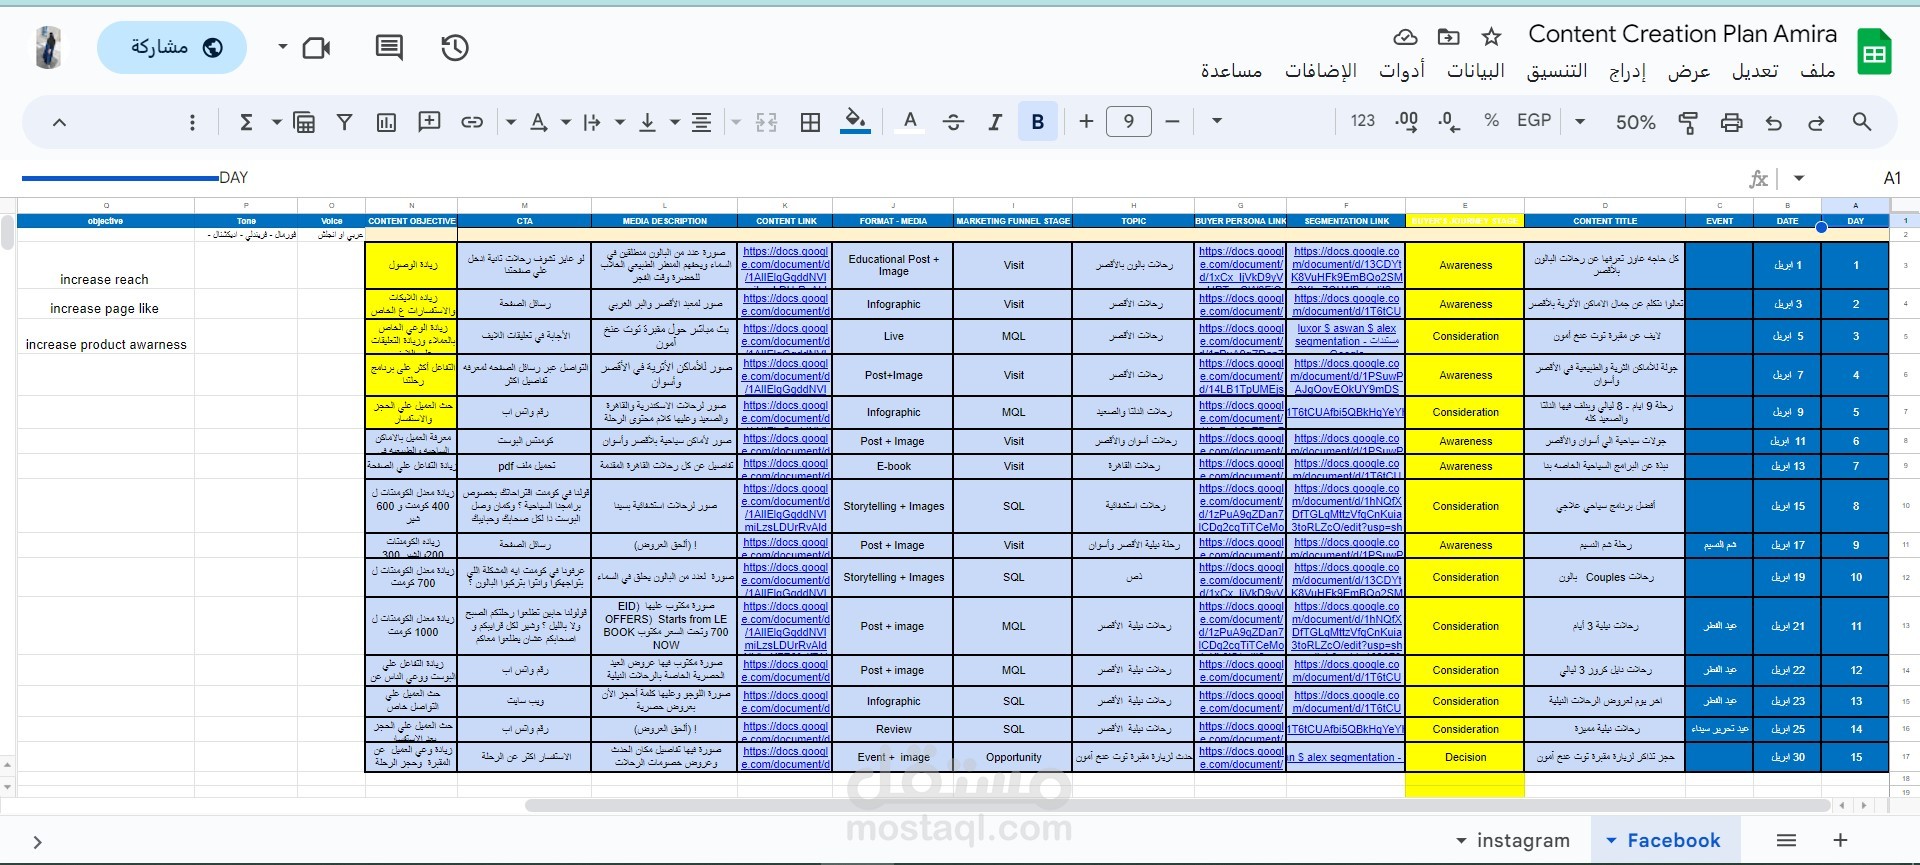Open the ملف menu

pos(1817,71)
